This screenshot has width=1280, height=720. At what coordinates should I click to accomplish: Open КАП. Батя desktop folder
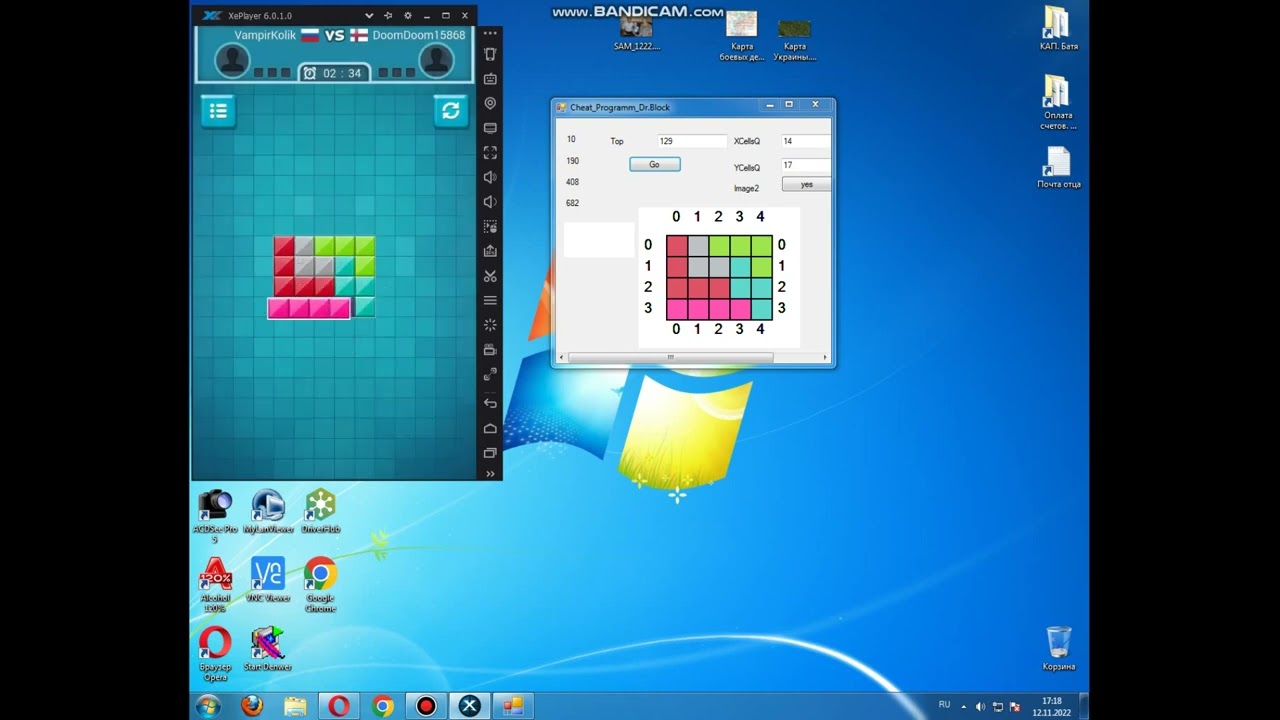click(x=1058, y=28)
